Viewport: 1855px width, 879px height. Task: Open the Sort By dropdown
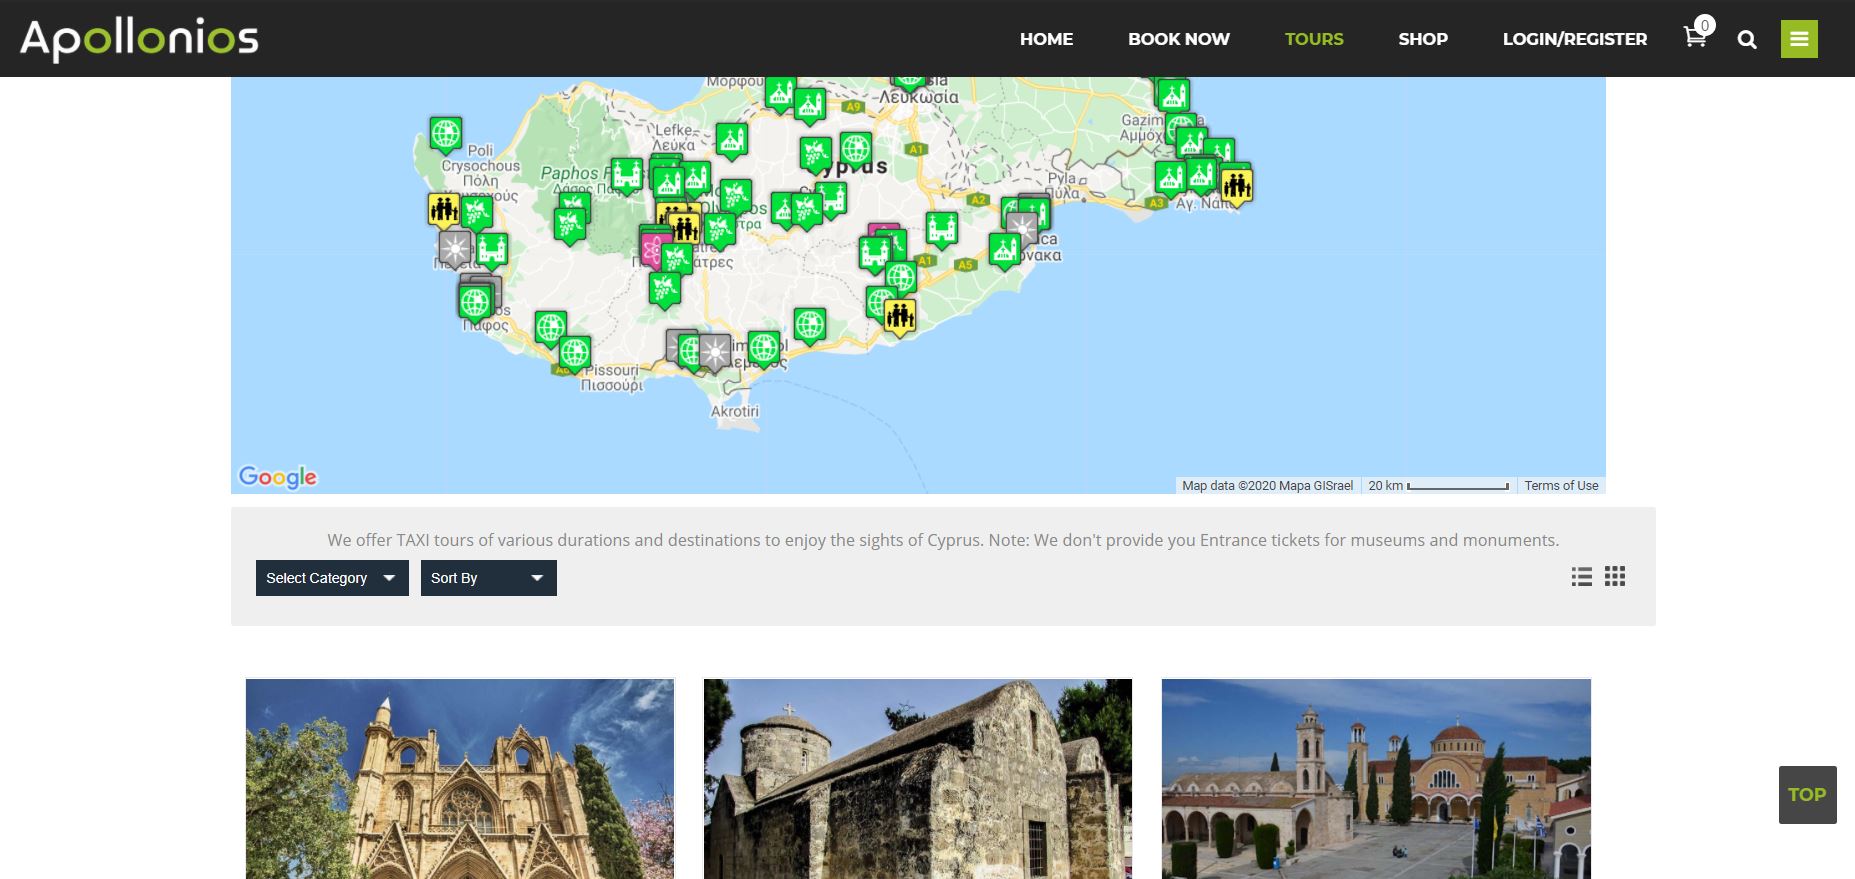tap(488, 578)
